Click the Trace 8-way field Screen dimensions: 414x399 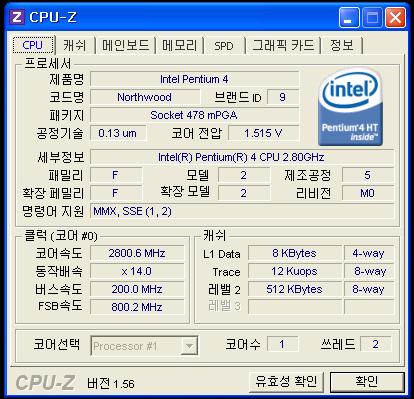(x=369, y=271)
